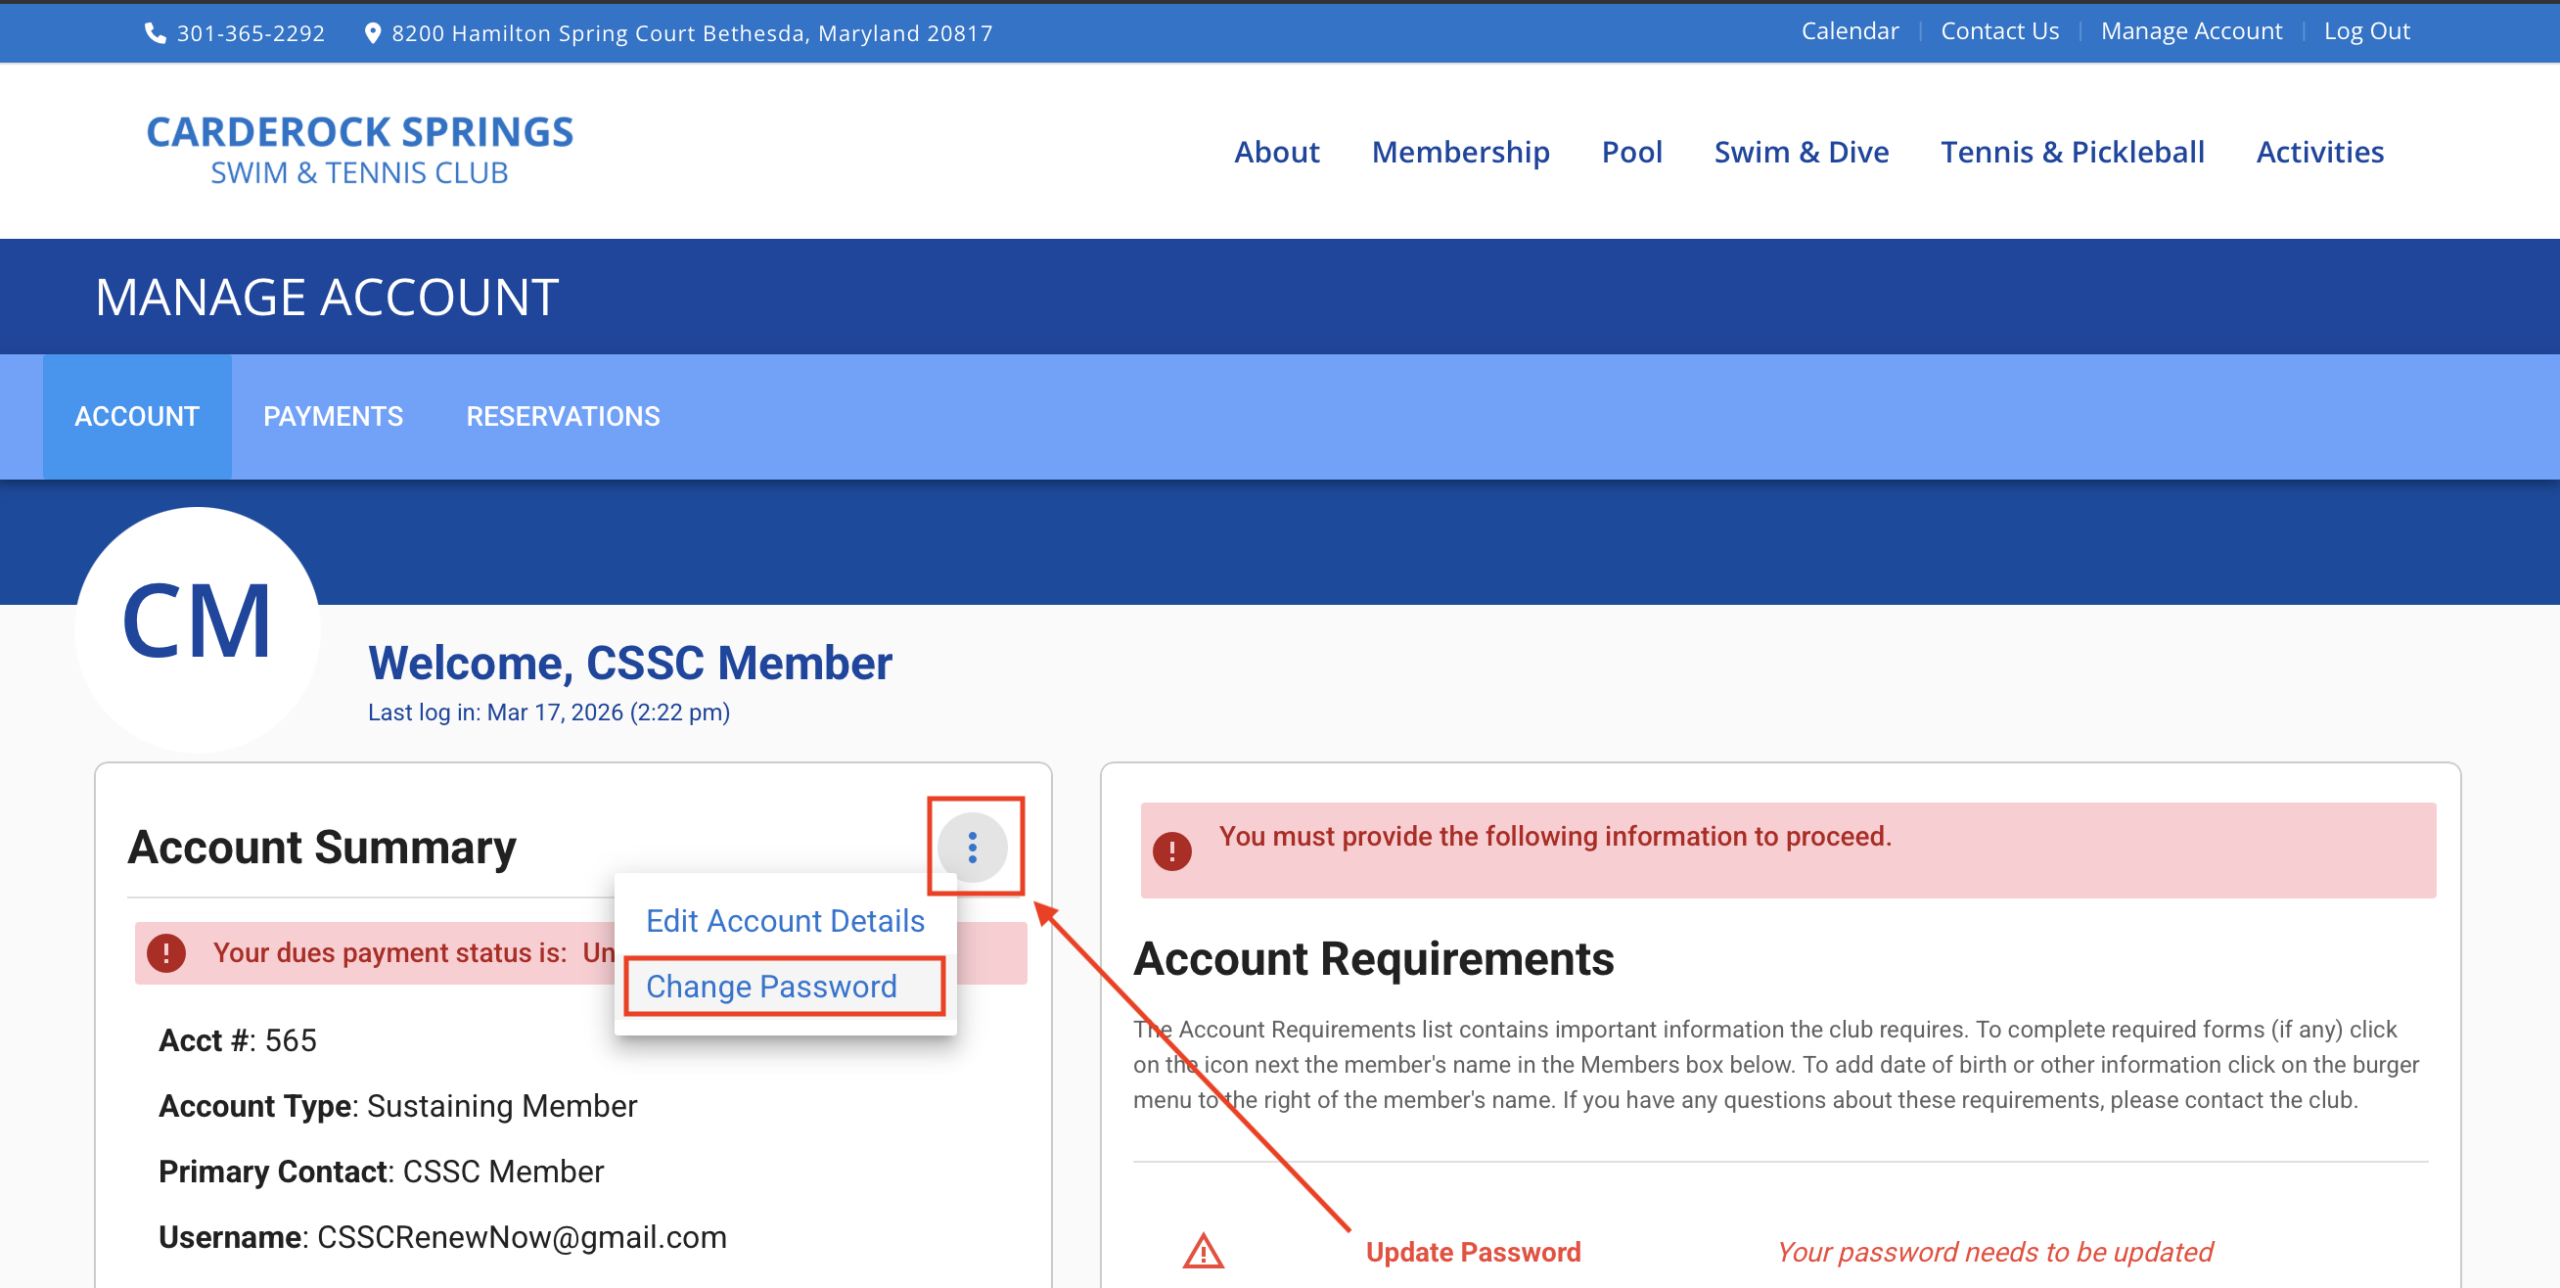Click the map pin icon before the address
Screen dimensions: 2560x1288
372,33
